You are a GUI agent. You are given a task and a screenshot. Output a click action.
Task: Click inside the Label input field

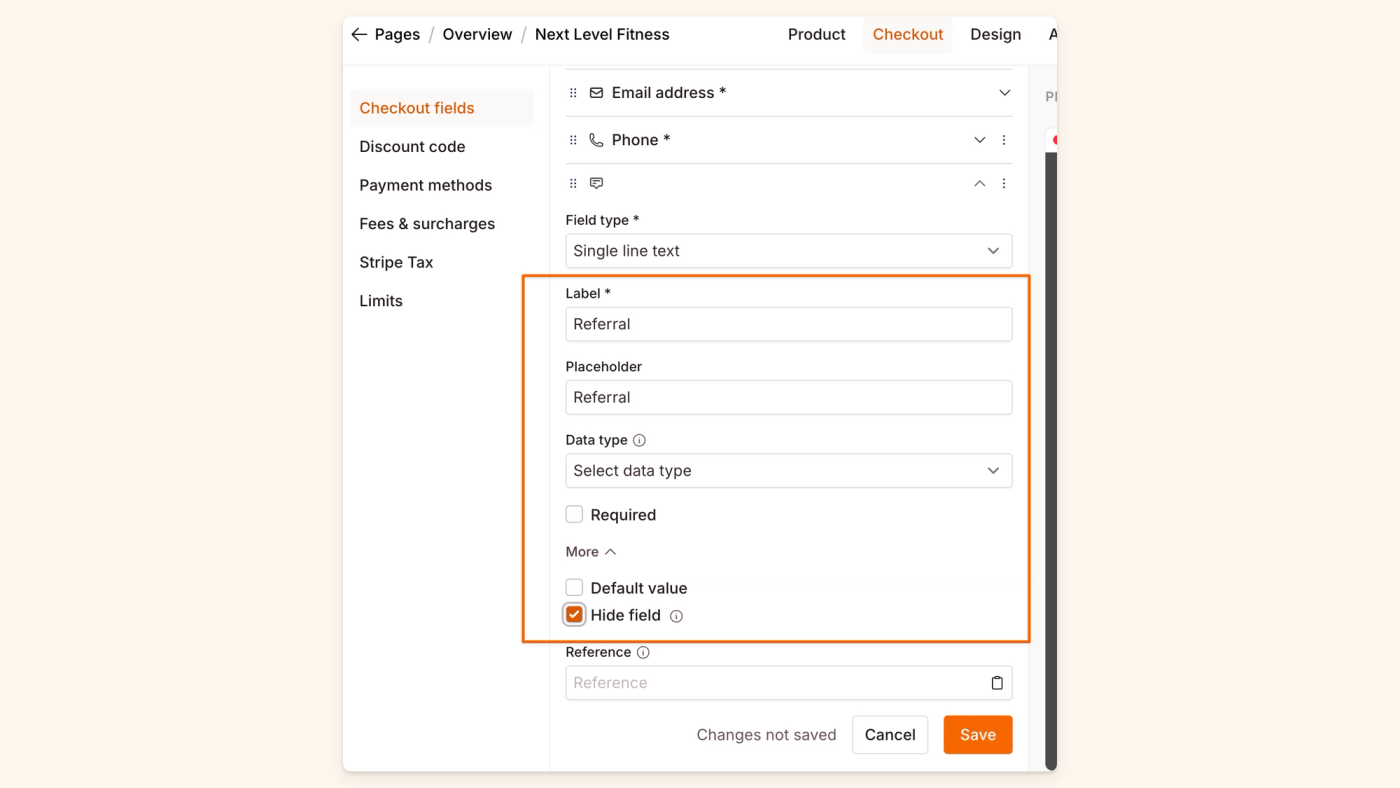click(788, 324)
